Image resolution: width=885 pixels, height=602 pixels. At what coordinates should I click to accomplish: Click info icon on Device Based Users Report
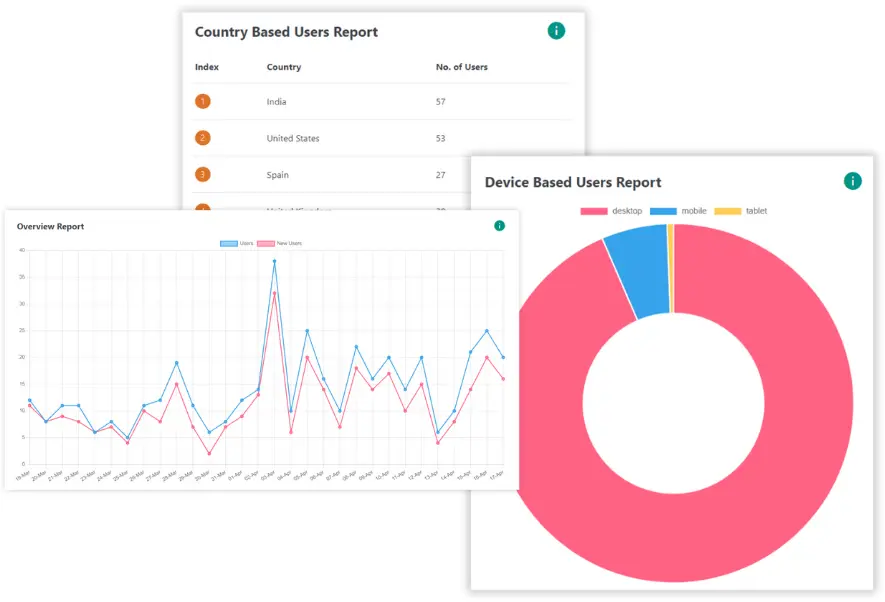click(x=852, y=181)
